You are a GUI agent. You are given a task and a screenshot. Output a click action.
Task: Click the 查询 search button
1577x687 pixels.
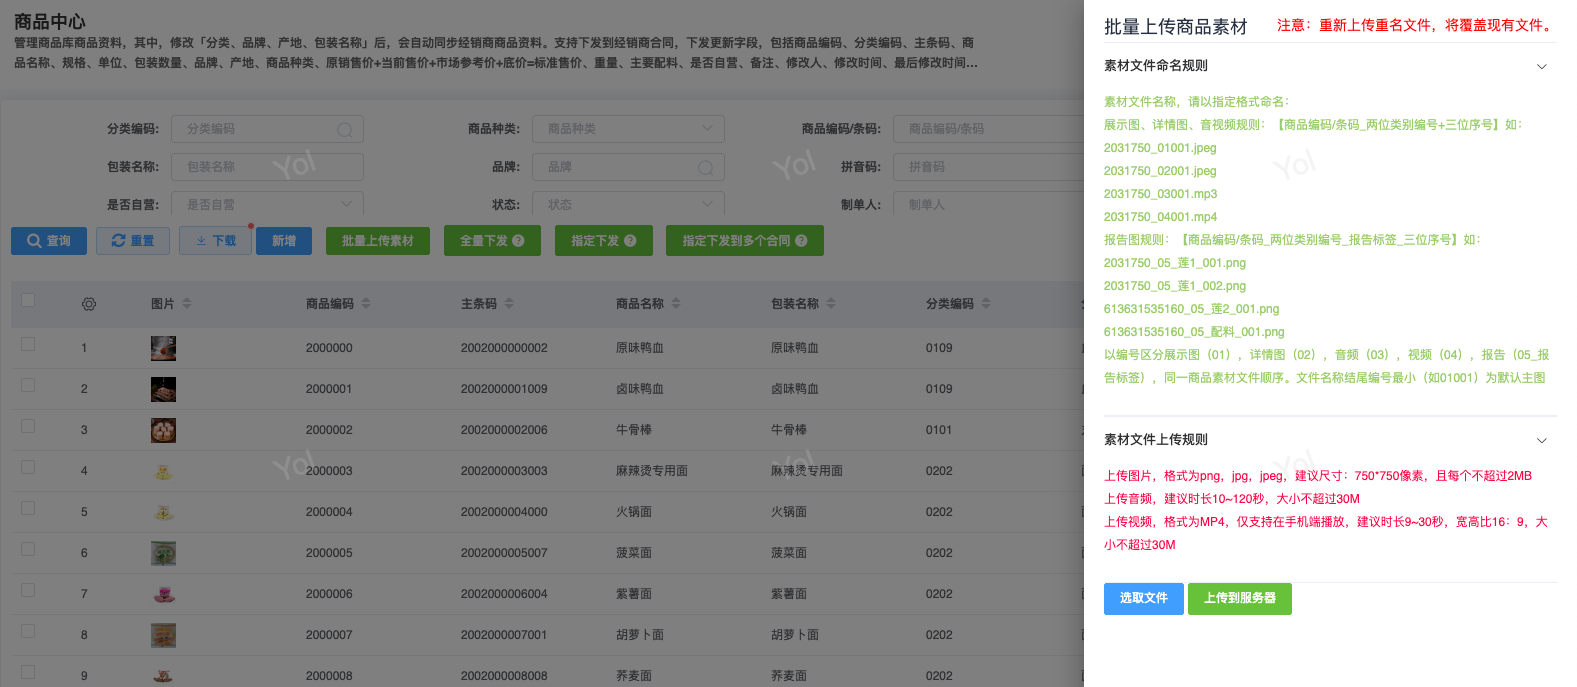49,241
